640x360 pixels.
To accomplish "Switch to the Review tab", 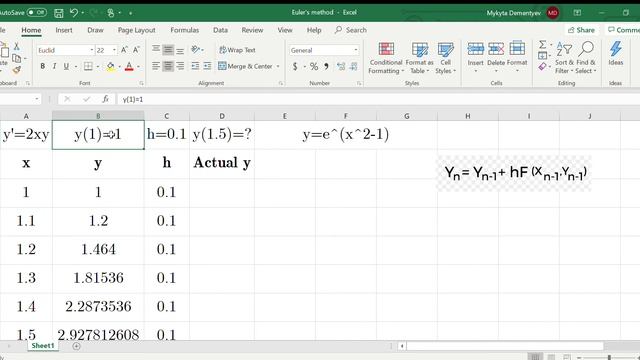I will tap(252, 30).
